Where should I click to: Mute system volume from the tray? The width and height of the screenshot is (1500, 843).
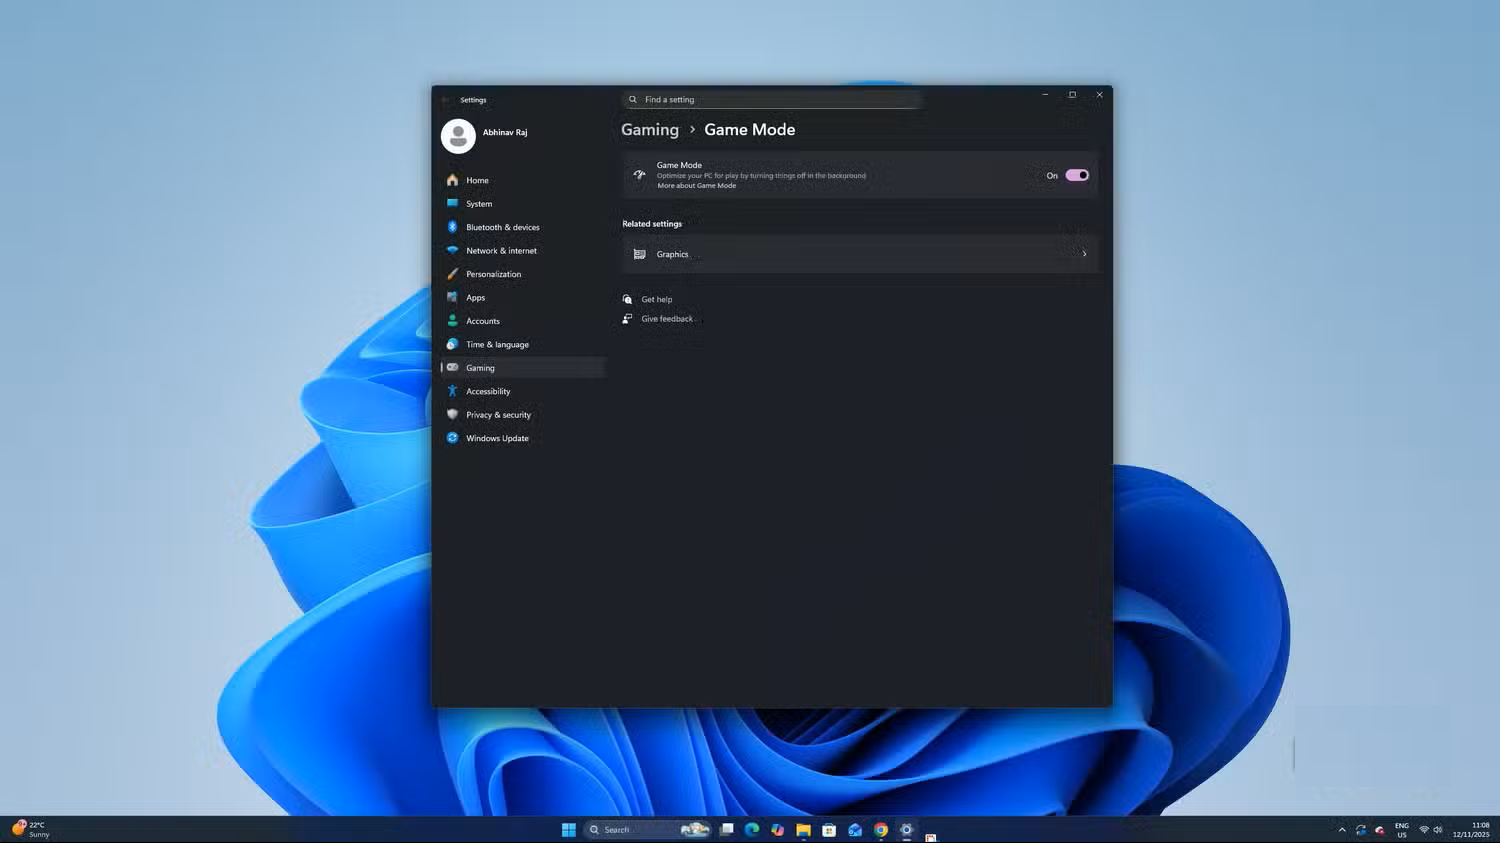(1438, 829)
